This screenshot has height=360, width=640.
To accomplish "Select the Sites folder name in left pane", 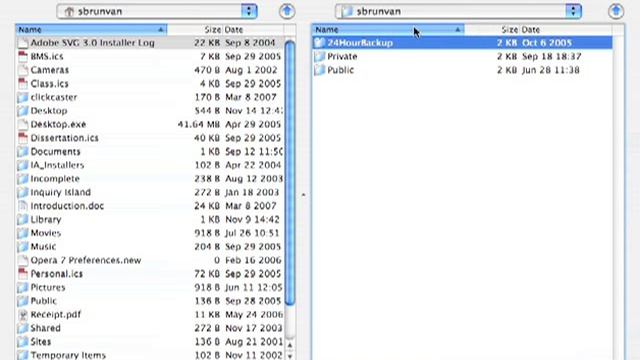I will 41,342.
